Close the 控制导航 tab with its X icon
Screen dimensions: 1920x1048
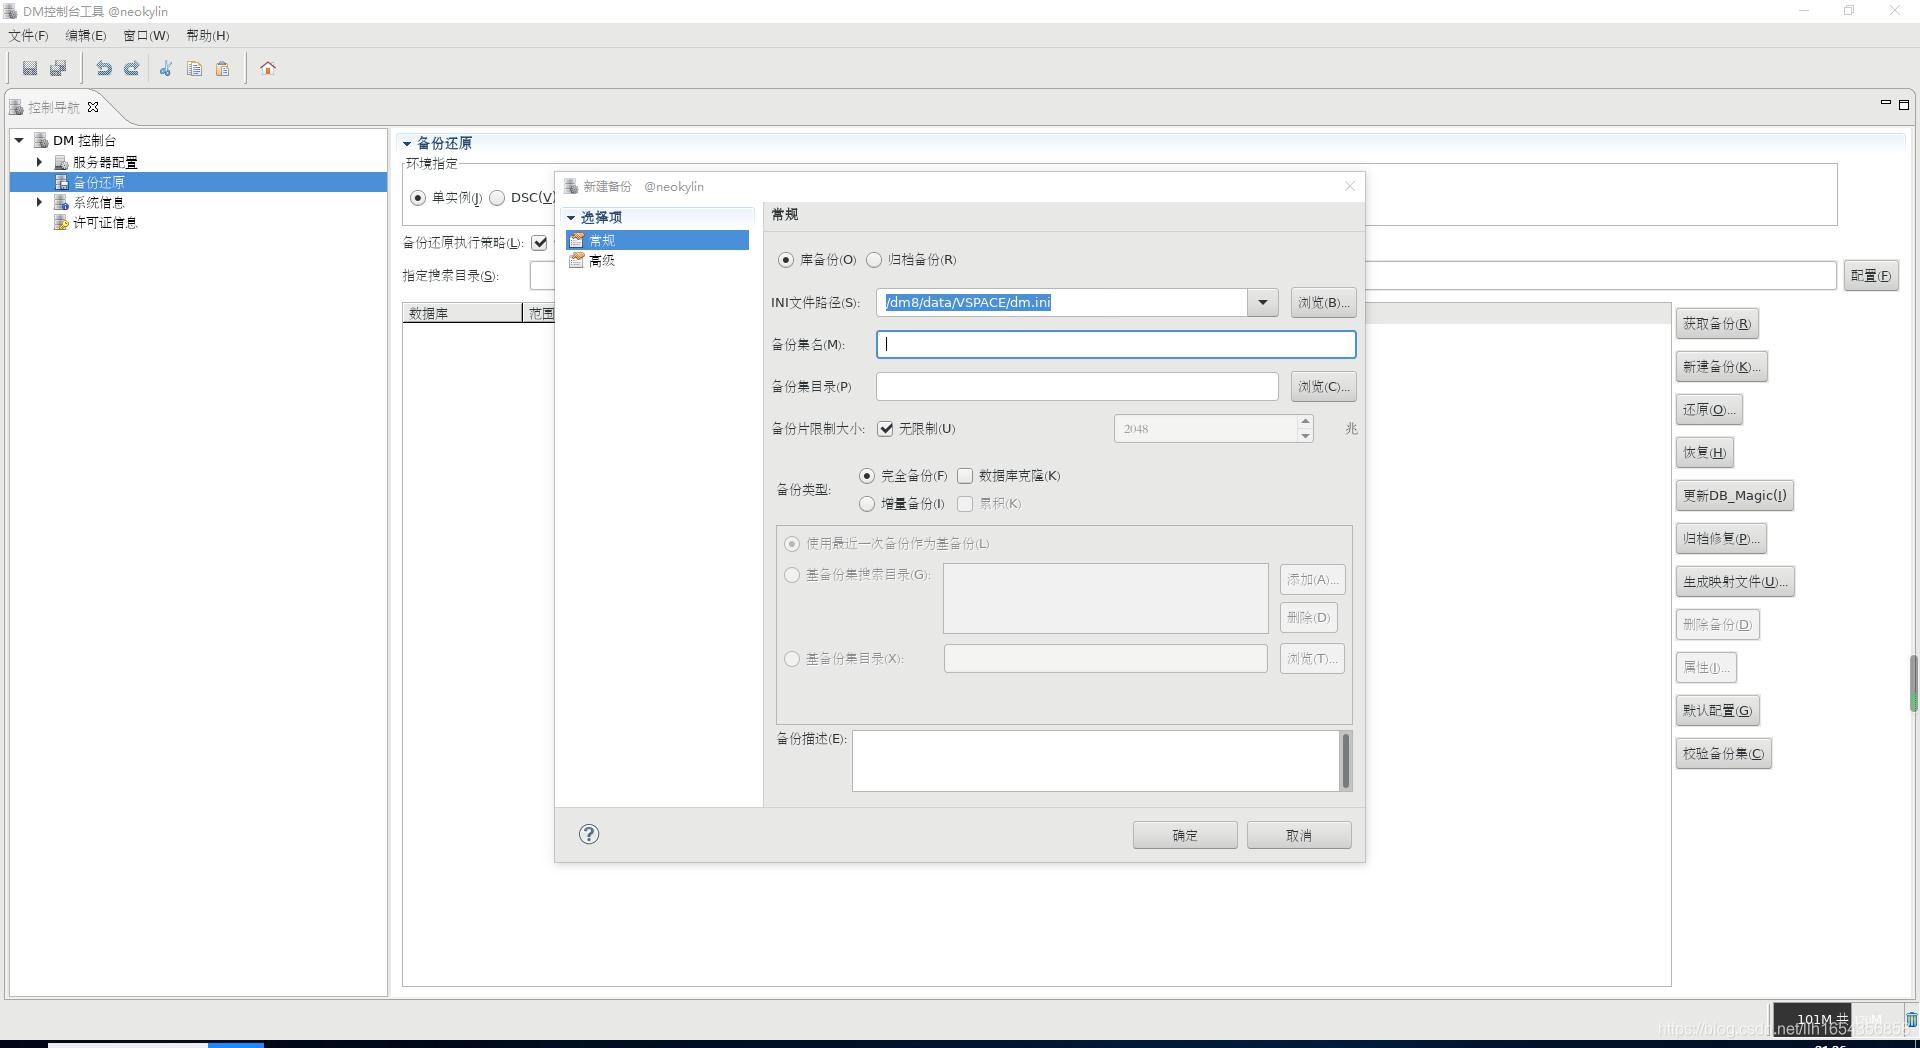tap(93, 107)
